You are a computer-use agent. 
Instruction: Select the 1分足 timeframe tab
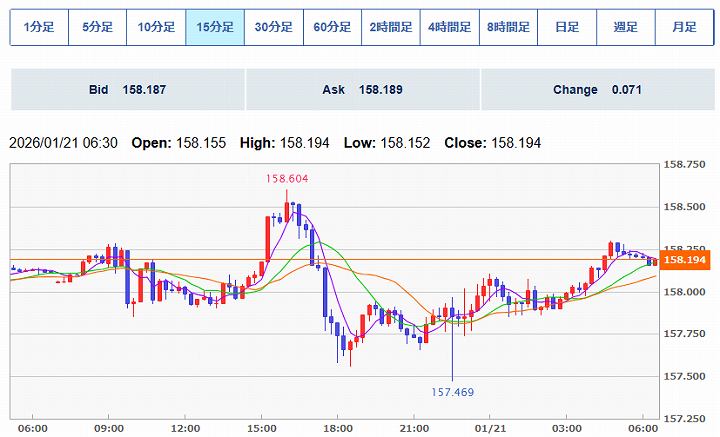(39, 27)
